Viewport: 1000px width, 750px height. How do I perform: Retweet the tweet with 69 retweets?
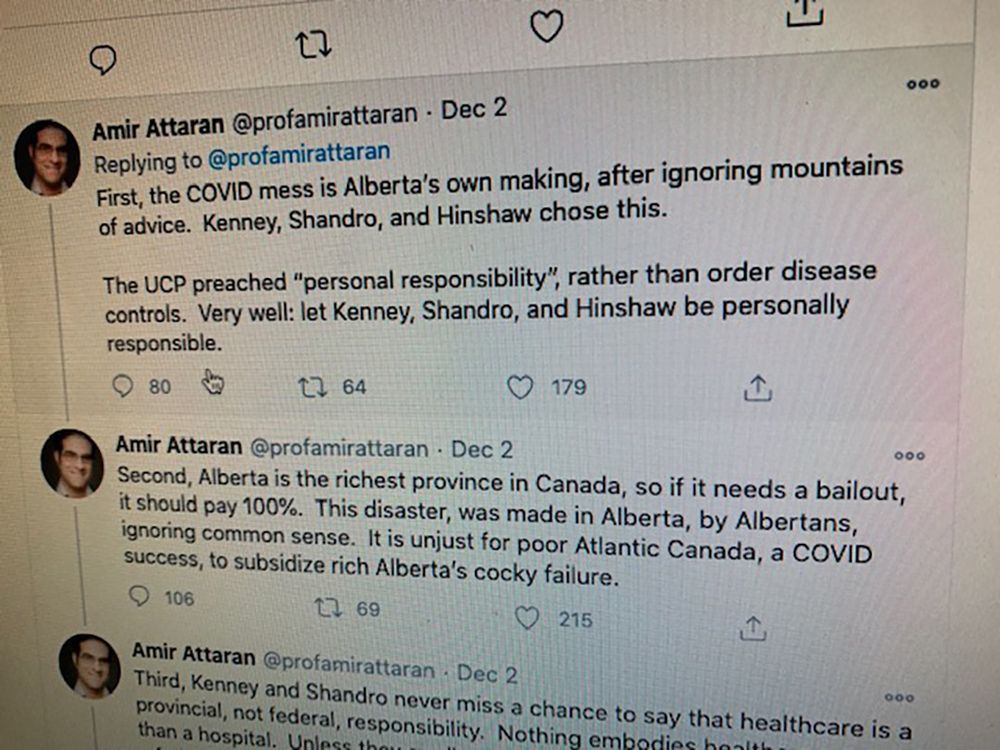[328, 608]
